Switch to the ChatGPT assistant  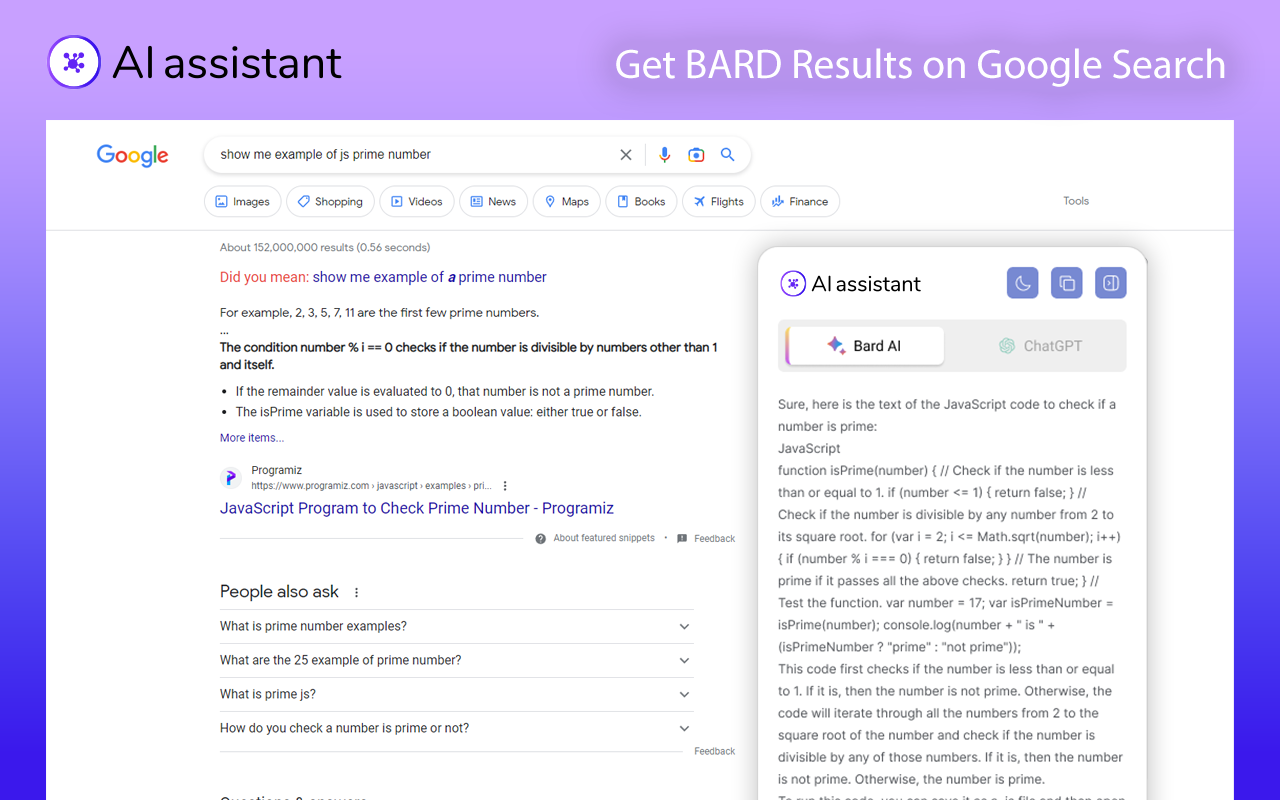pos(1040,345)
